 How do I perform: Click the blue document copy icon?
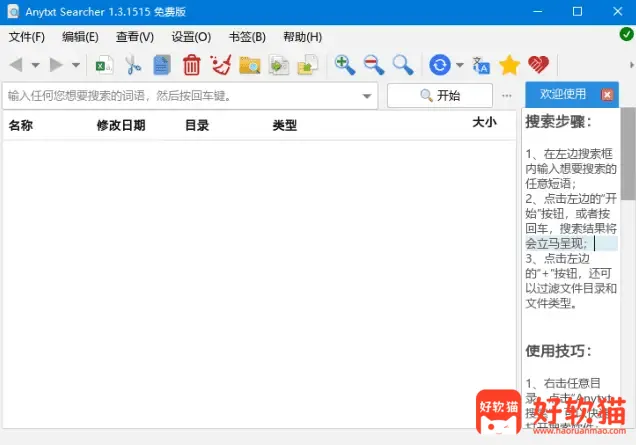tap(162, 65)
